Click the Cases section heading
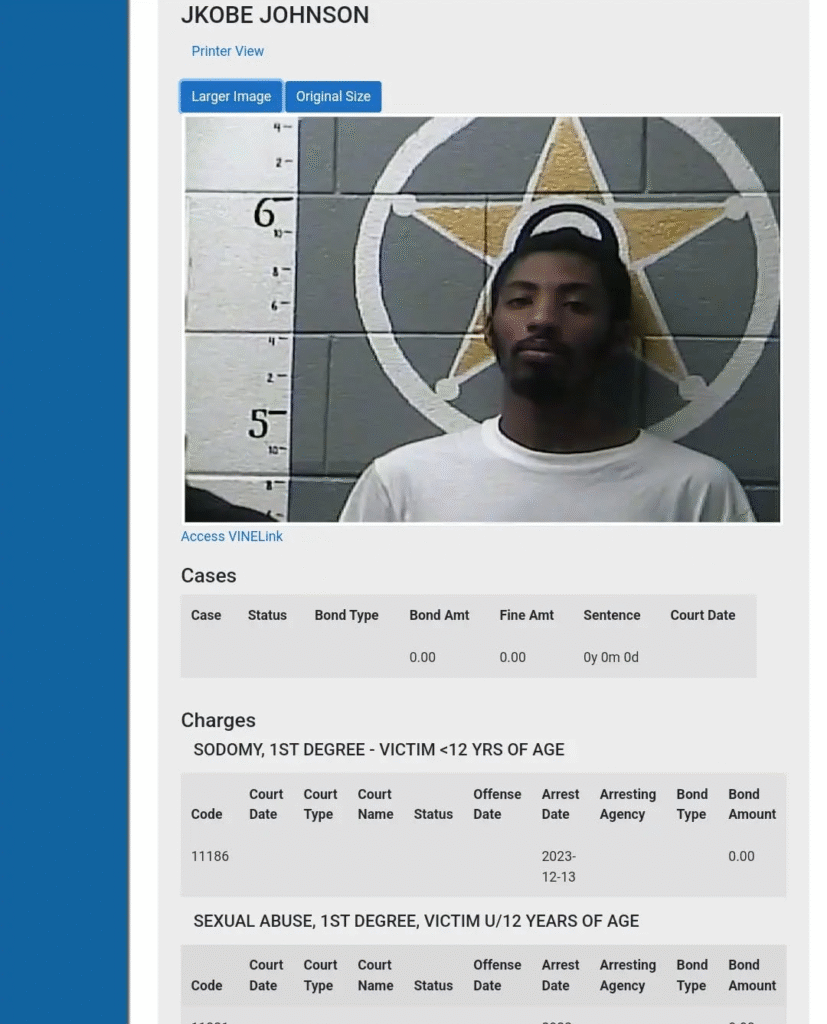 click(x=208, y=575)
